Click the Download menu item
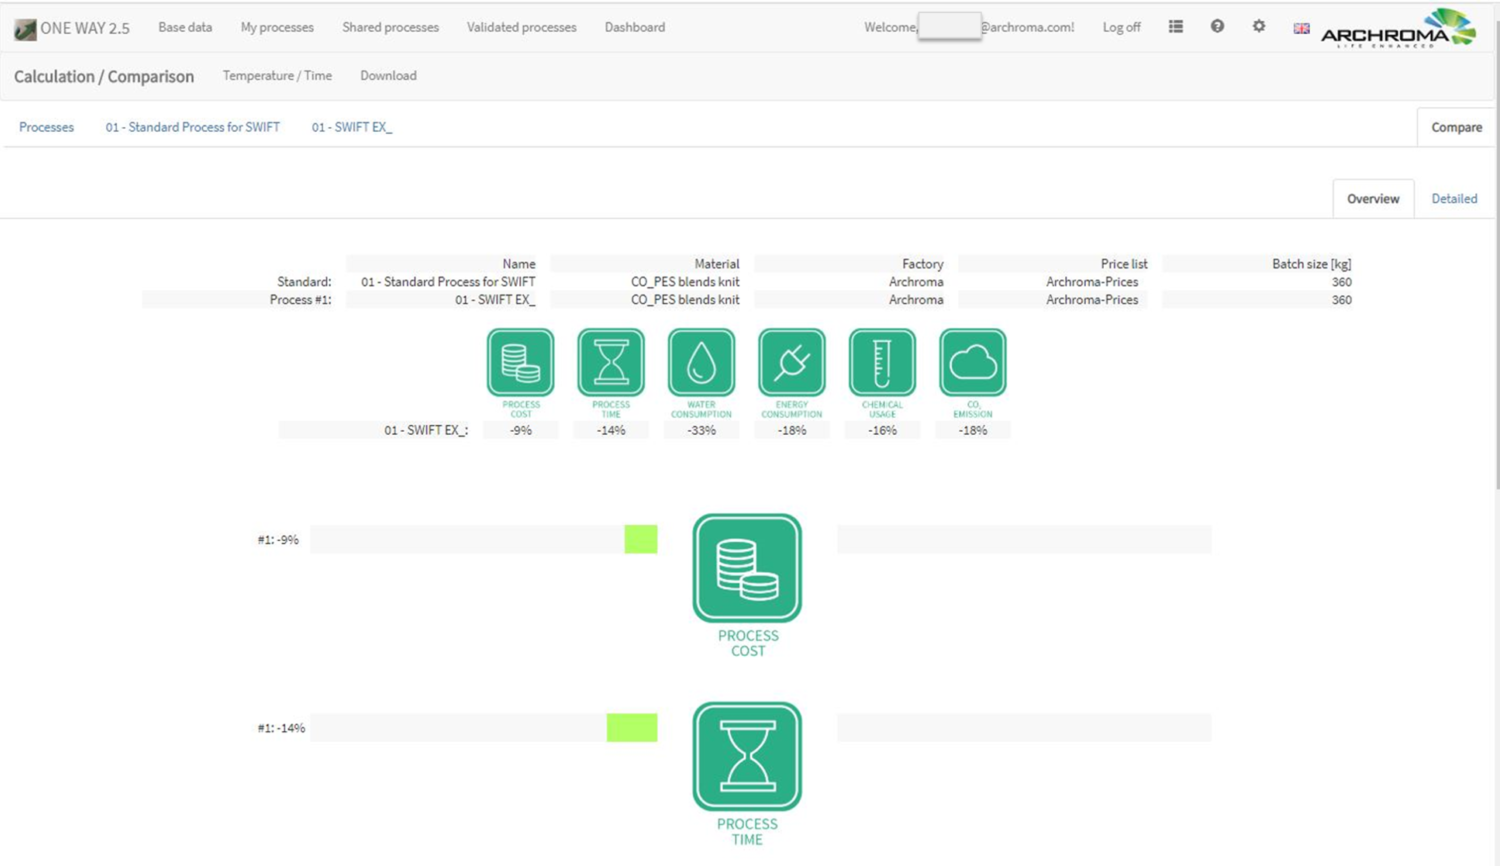1500x866 pixels. tap(388, 75)
